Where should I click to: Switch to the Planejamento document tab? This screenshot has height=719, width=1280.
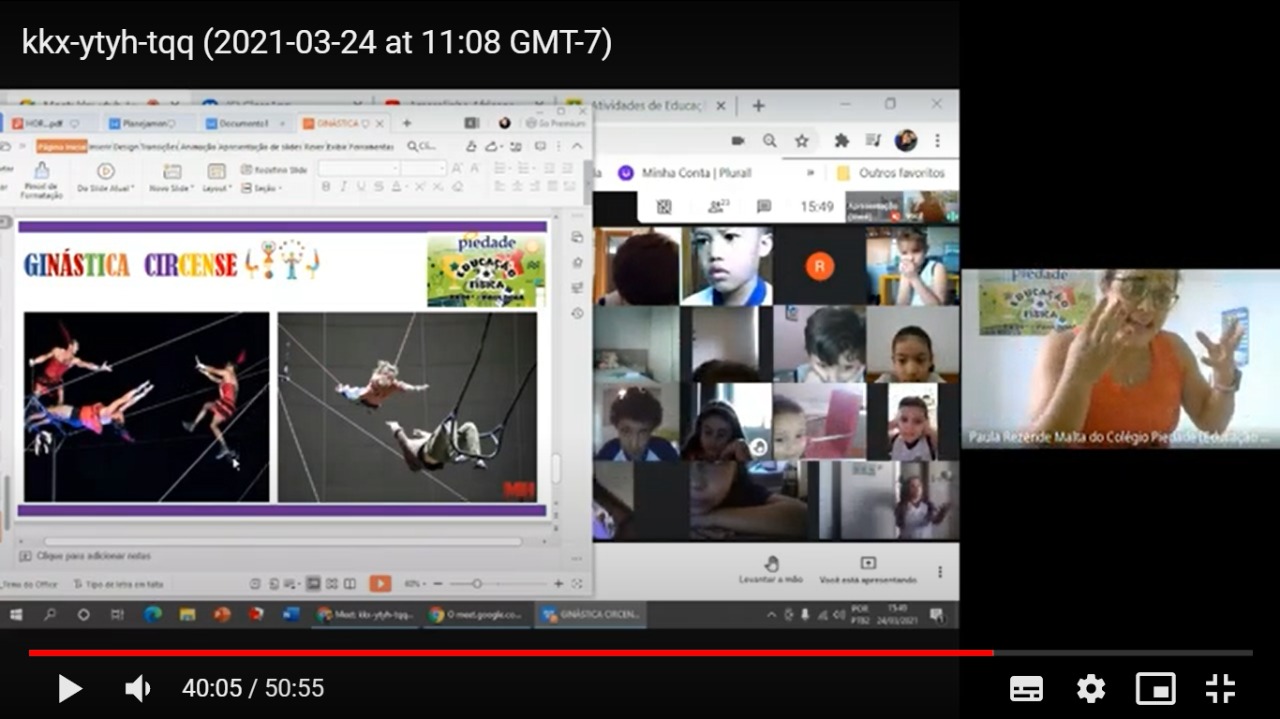point(148,124)
